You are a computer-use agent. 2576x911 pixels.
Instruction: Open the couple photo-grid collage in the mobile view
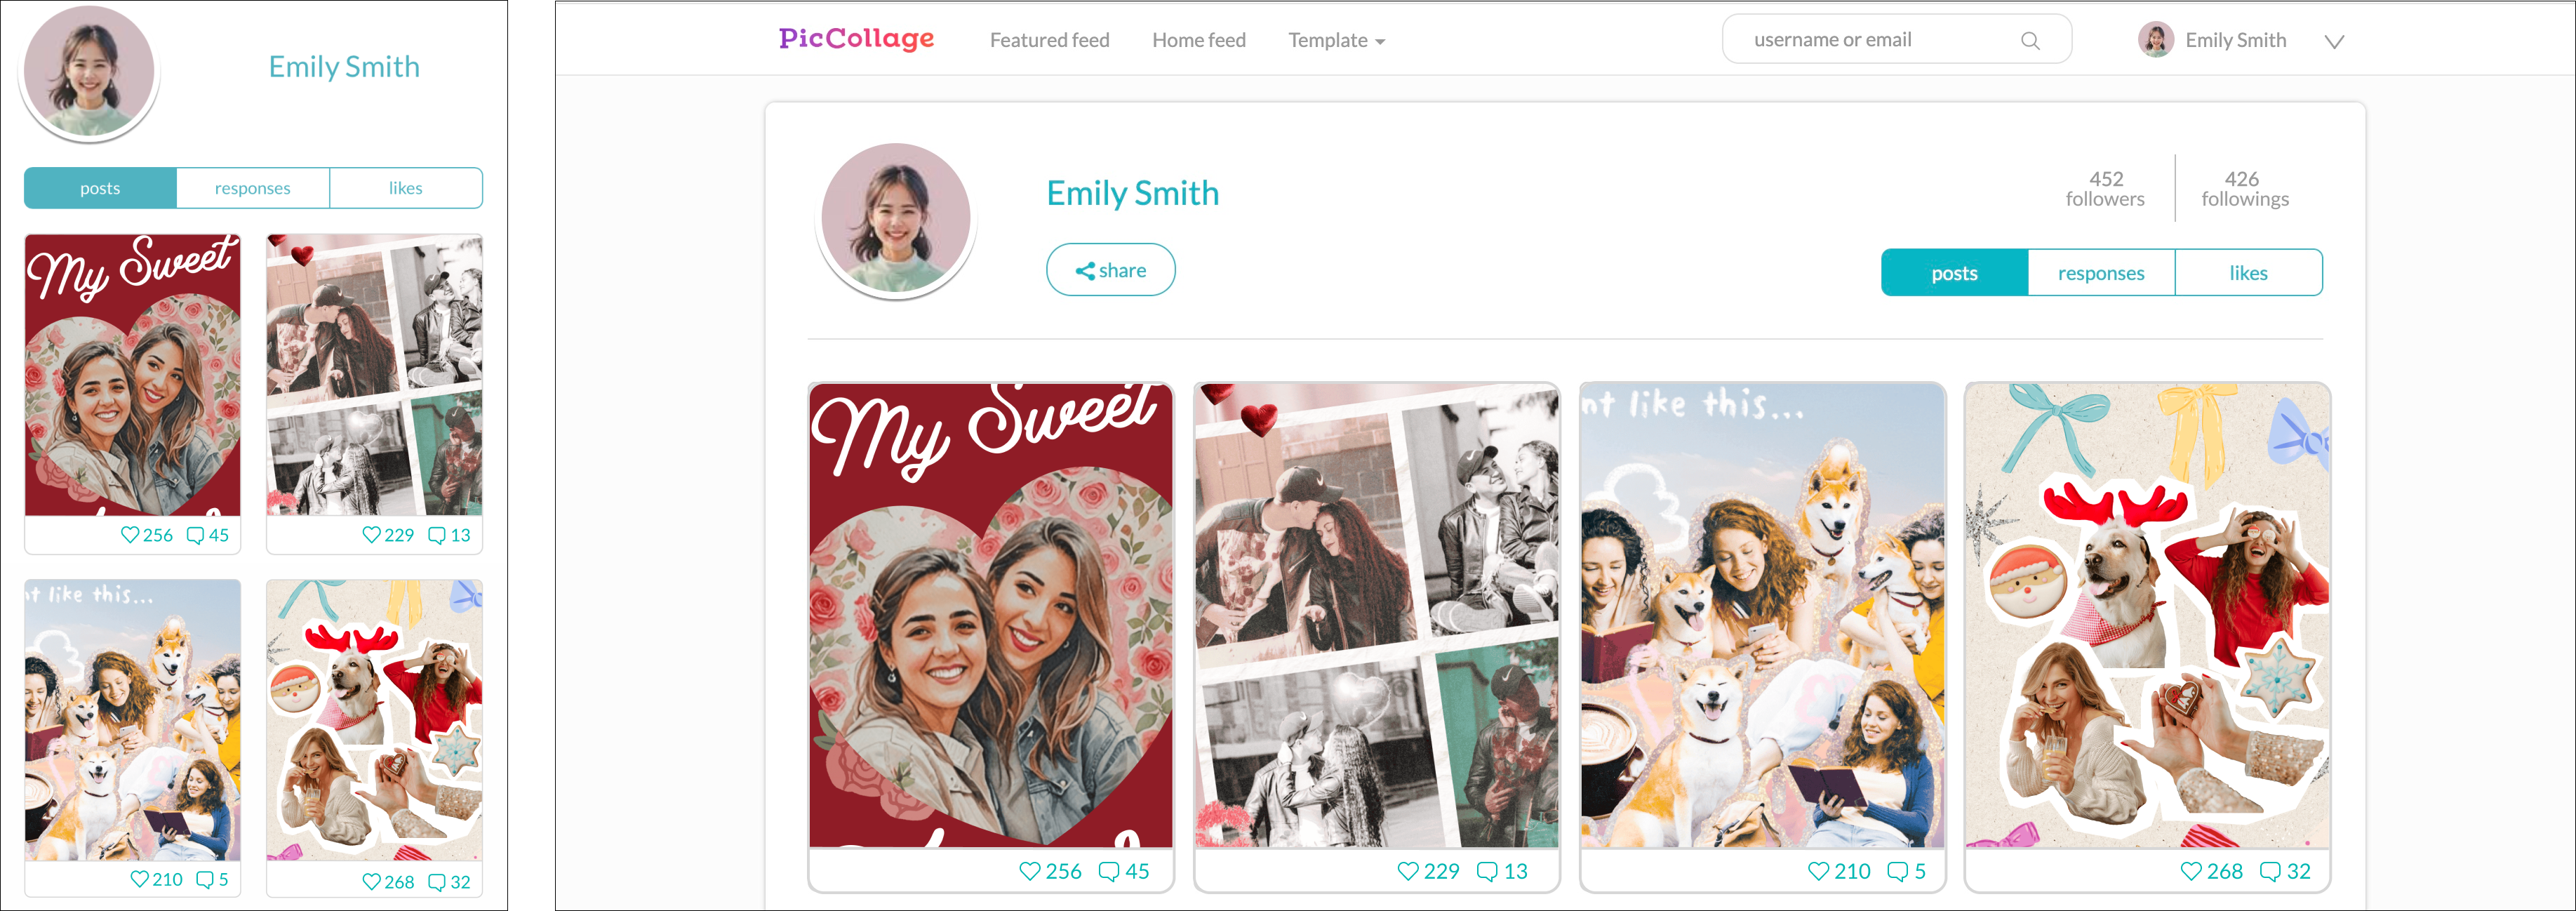tap(375, 375)
